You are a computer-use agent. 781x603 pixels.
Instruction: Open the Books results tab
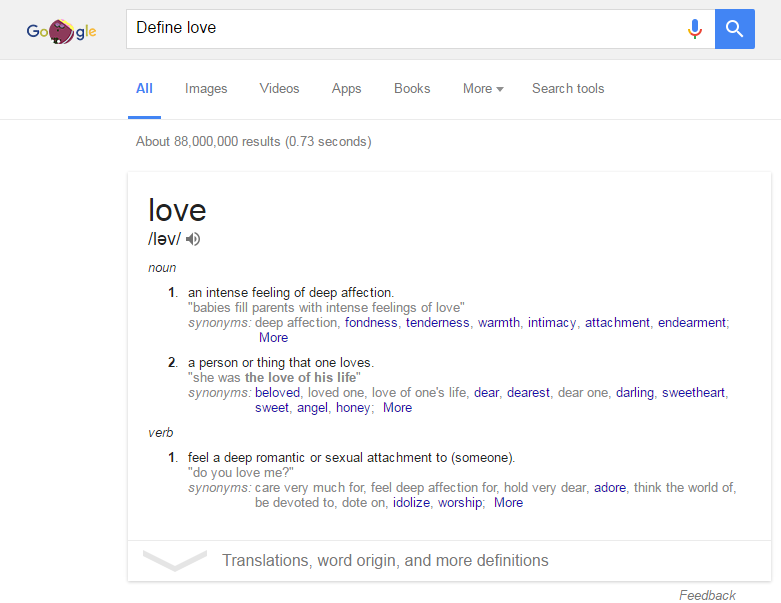point(412,88)
